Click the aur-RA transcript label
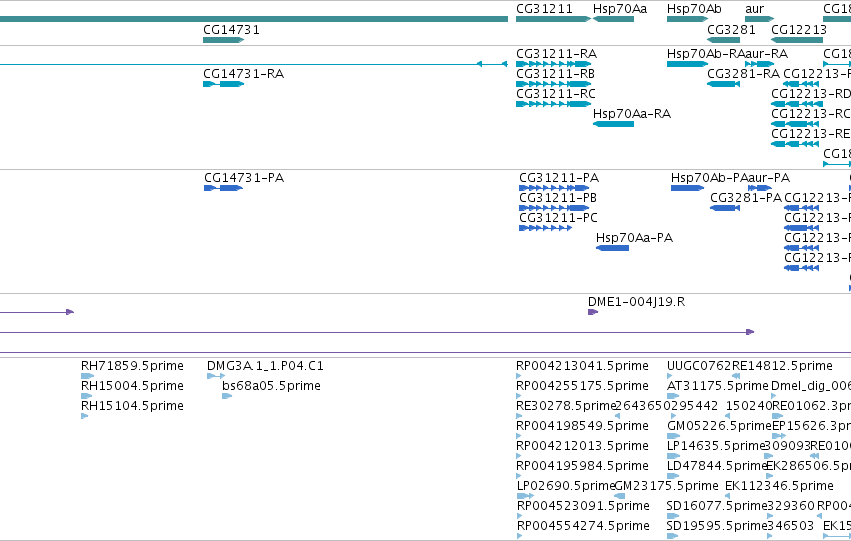 (x=766, y=54)
